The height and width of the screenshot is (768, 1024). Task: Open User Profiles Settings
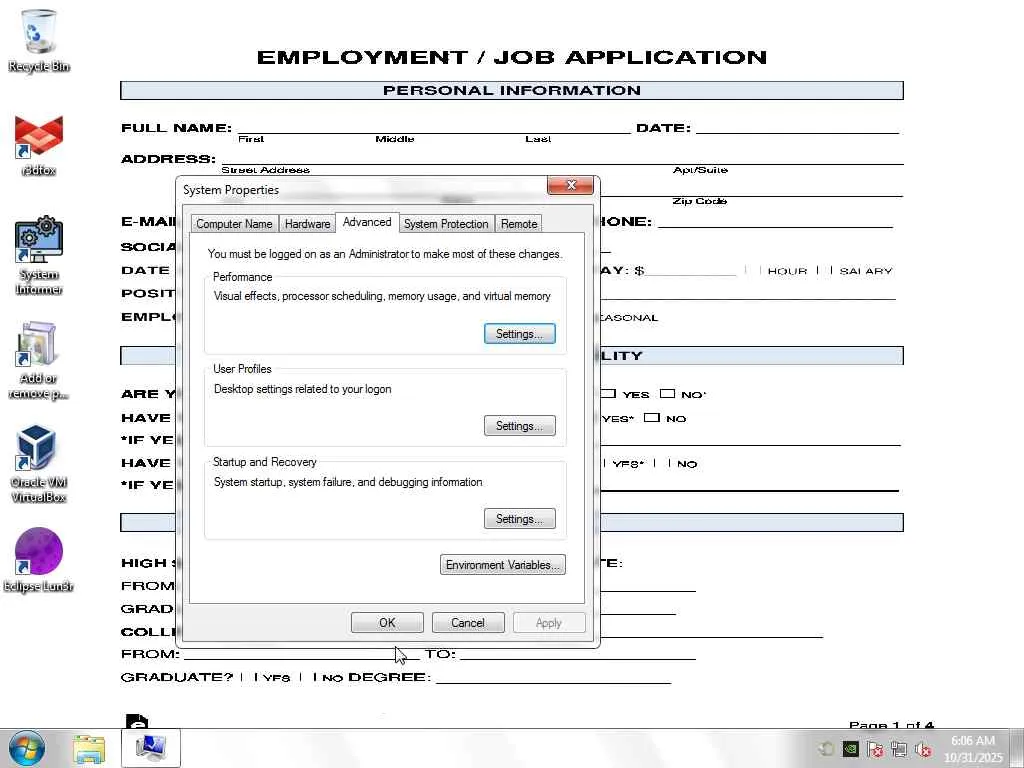click(x=520, y=426)
